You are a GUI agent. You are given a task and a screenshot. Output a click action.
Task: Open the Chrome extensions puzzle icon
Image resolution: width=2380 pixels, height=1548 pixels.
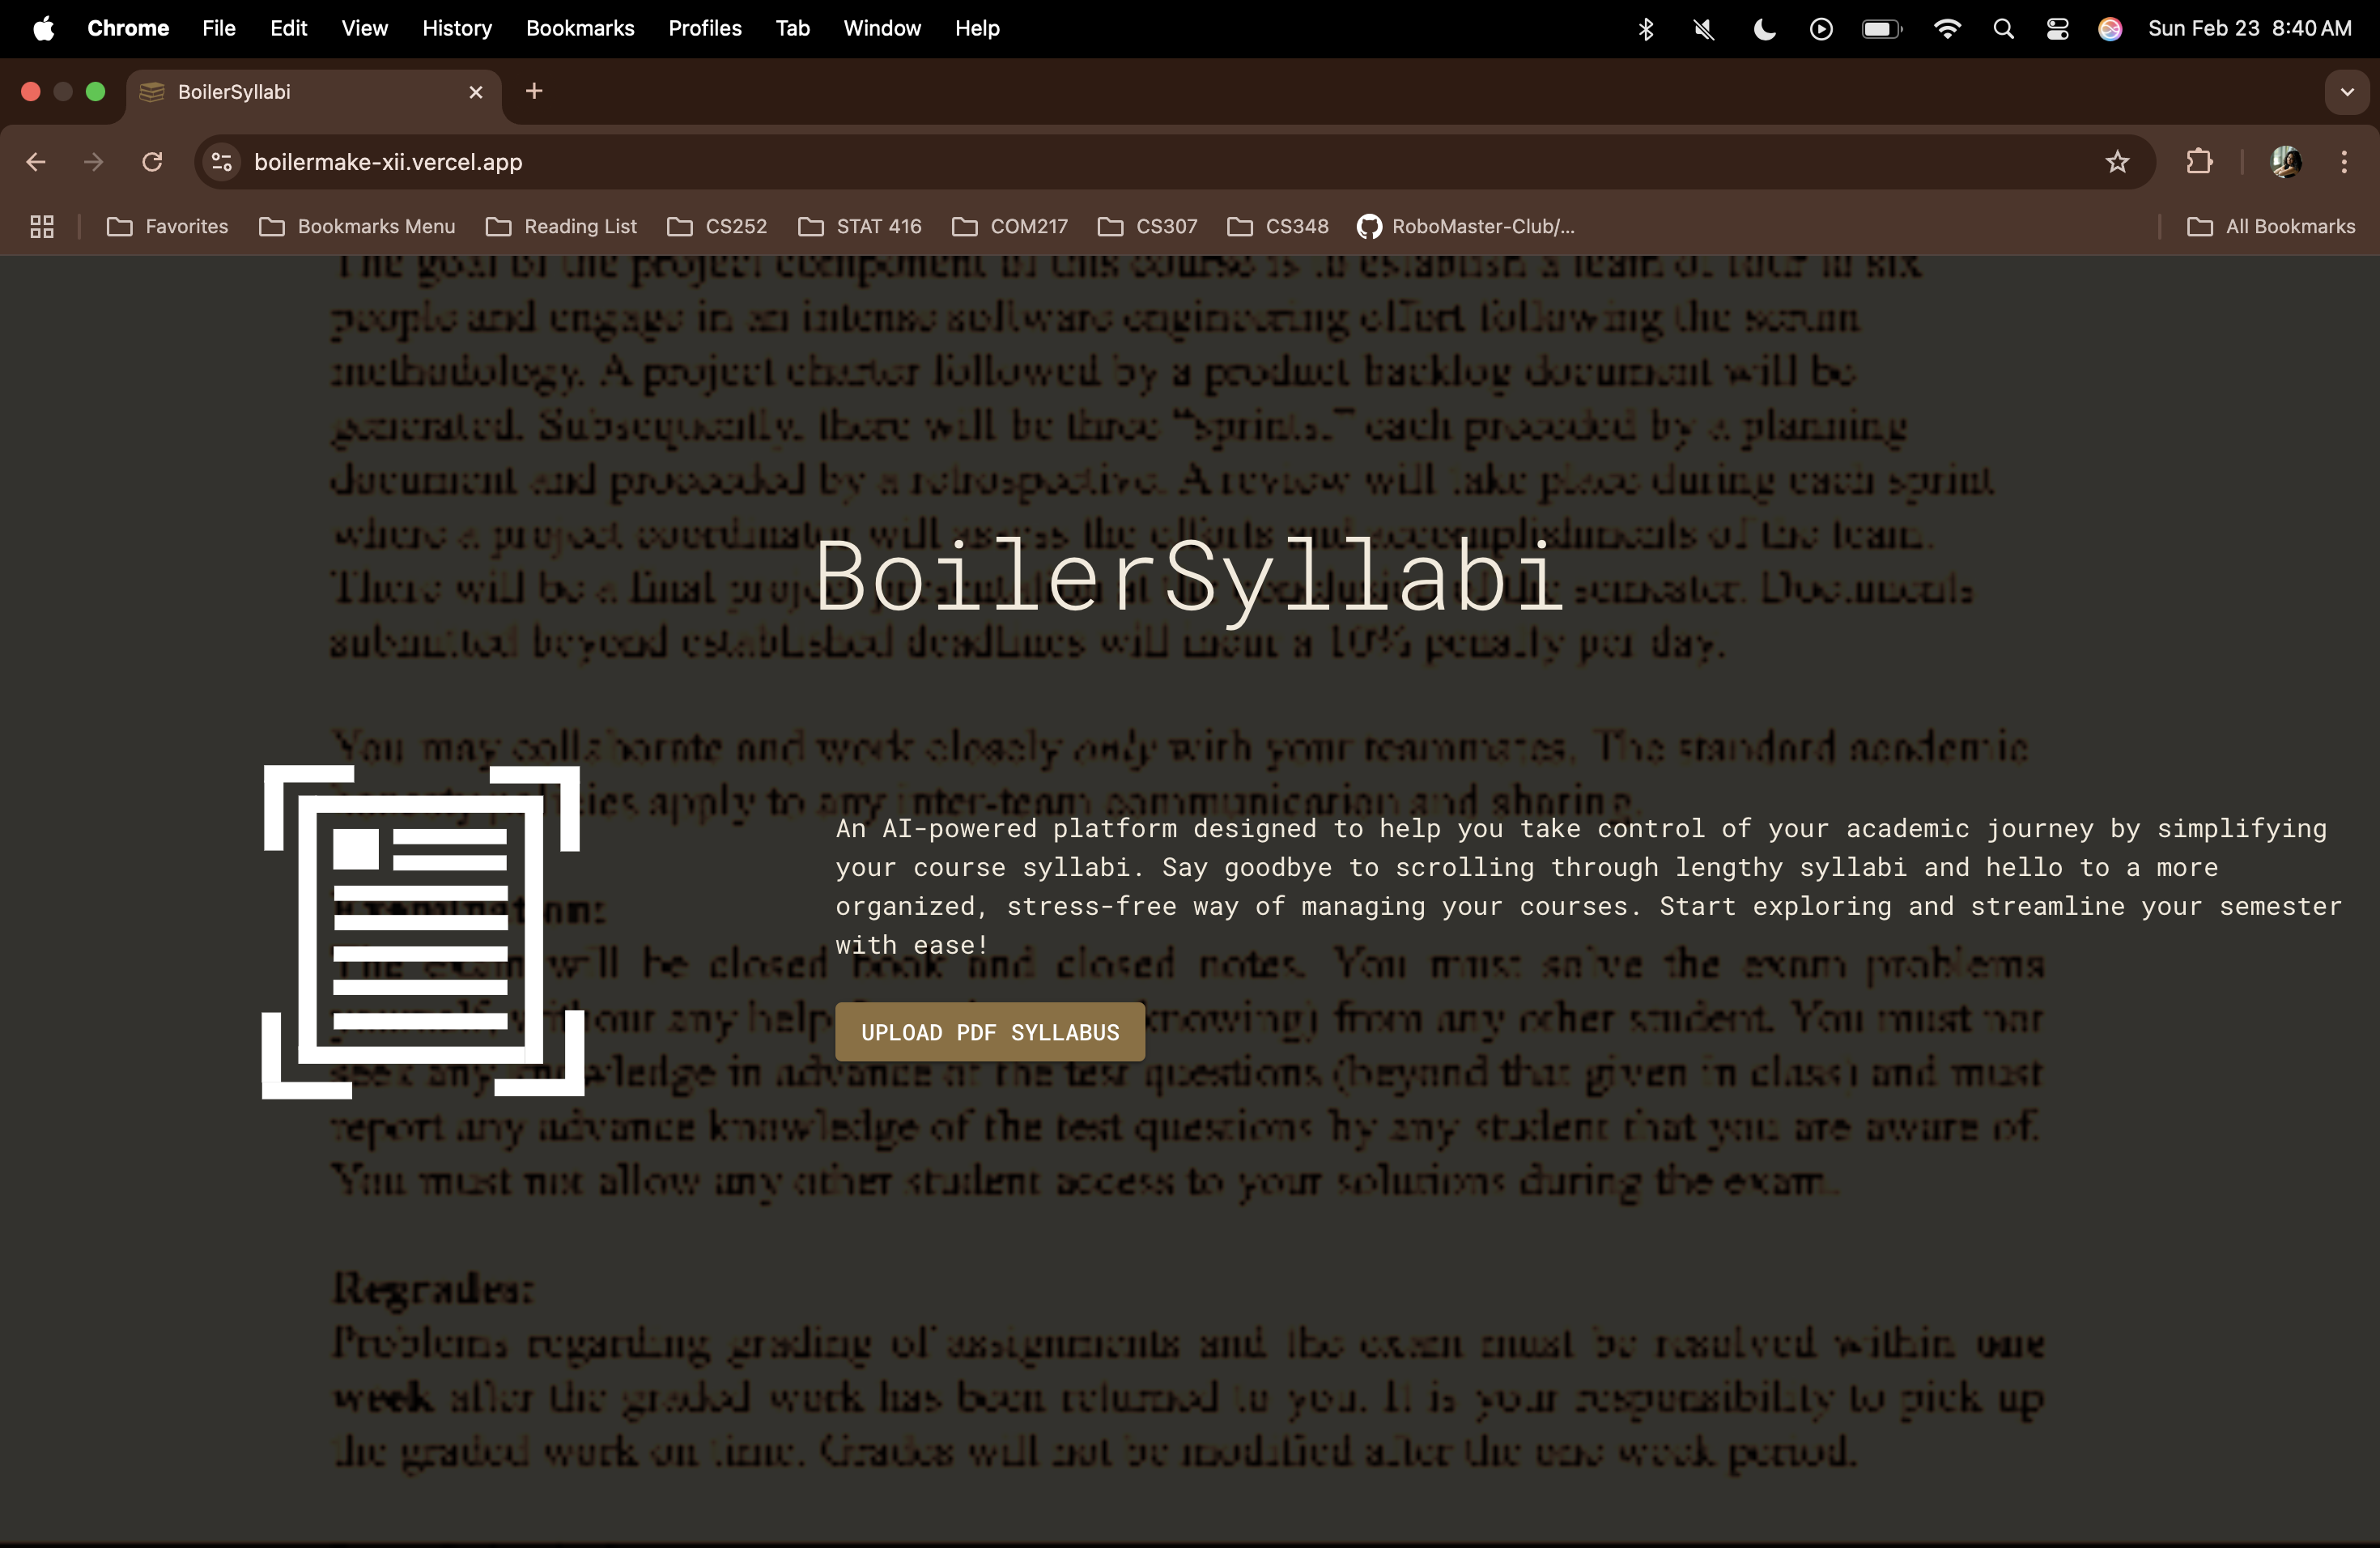(x=2199, y=162)
